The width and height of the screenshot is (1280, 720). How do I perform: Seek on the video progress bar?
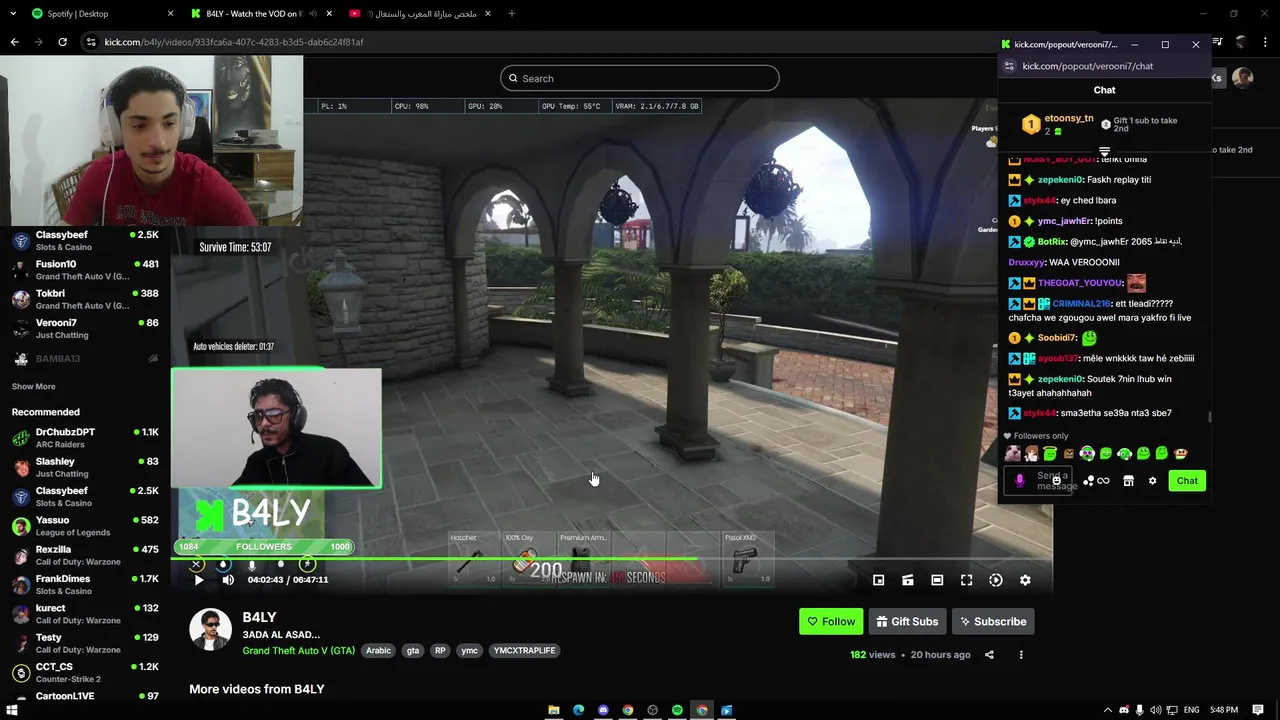point(611,559)
